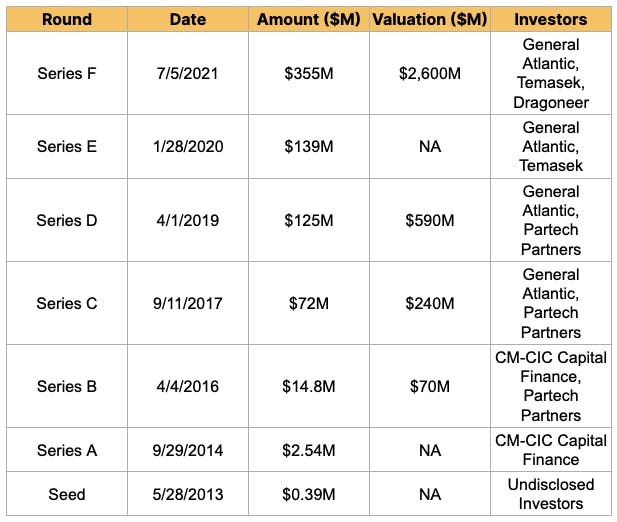Viewport: 617px width, 522px height.
Task: Click the 1/28/2020 date cell
Action: click(x=190, y=146)
